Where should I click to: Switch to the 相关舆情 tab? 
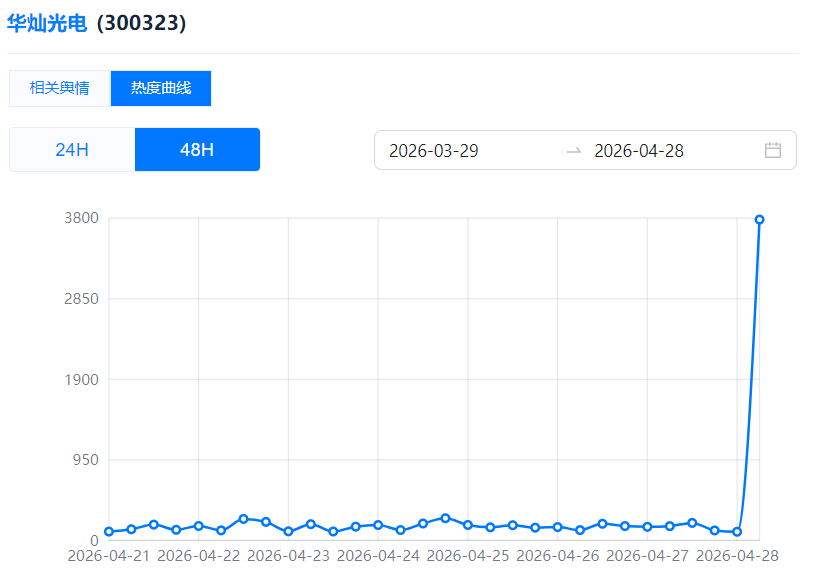[59, 88]
